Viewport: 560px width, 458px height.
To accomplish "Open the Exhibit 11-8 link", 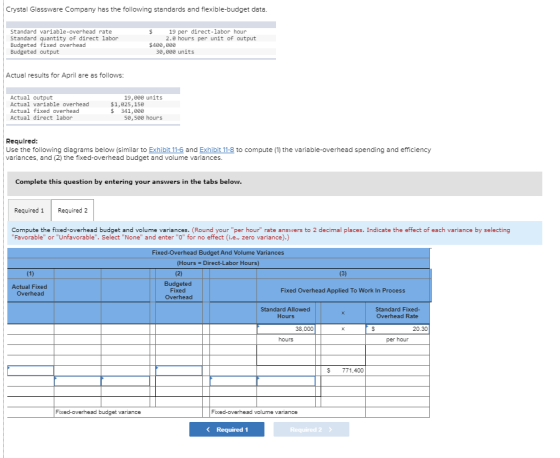I will tap(217, 150).
